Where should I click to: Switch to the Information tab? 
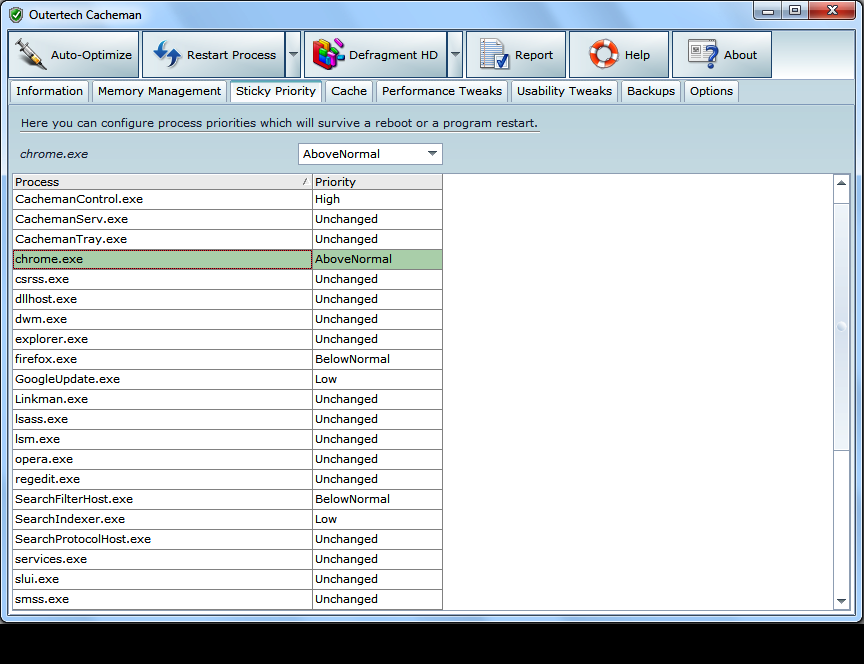49,91
